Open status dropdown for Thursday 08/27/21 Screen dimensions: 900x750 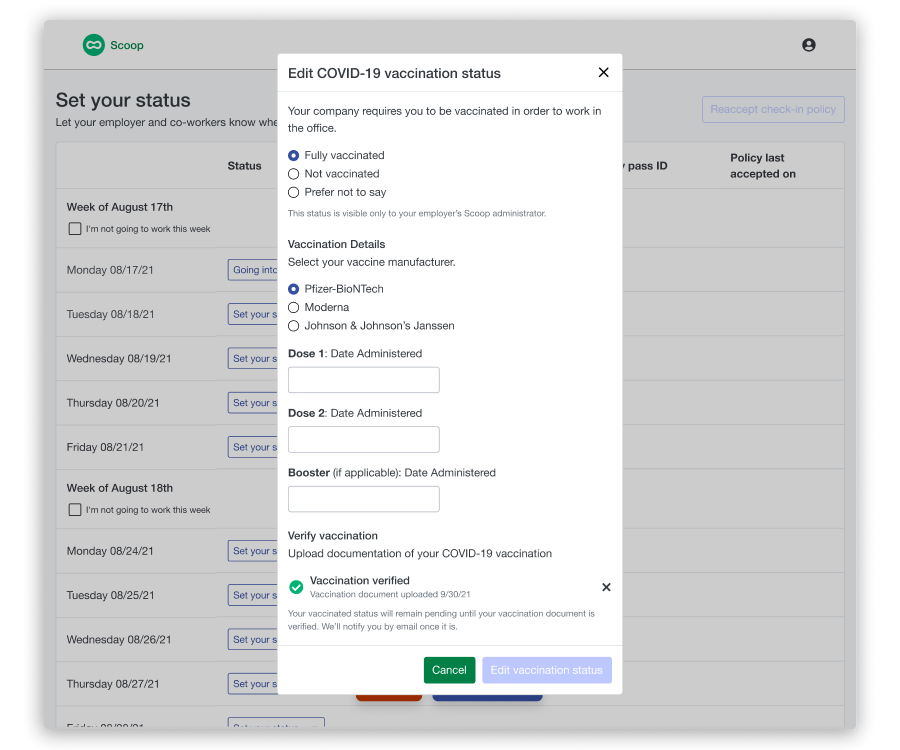point(253,683)
